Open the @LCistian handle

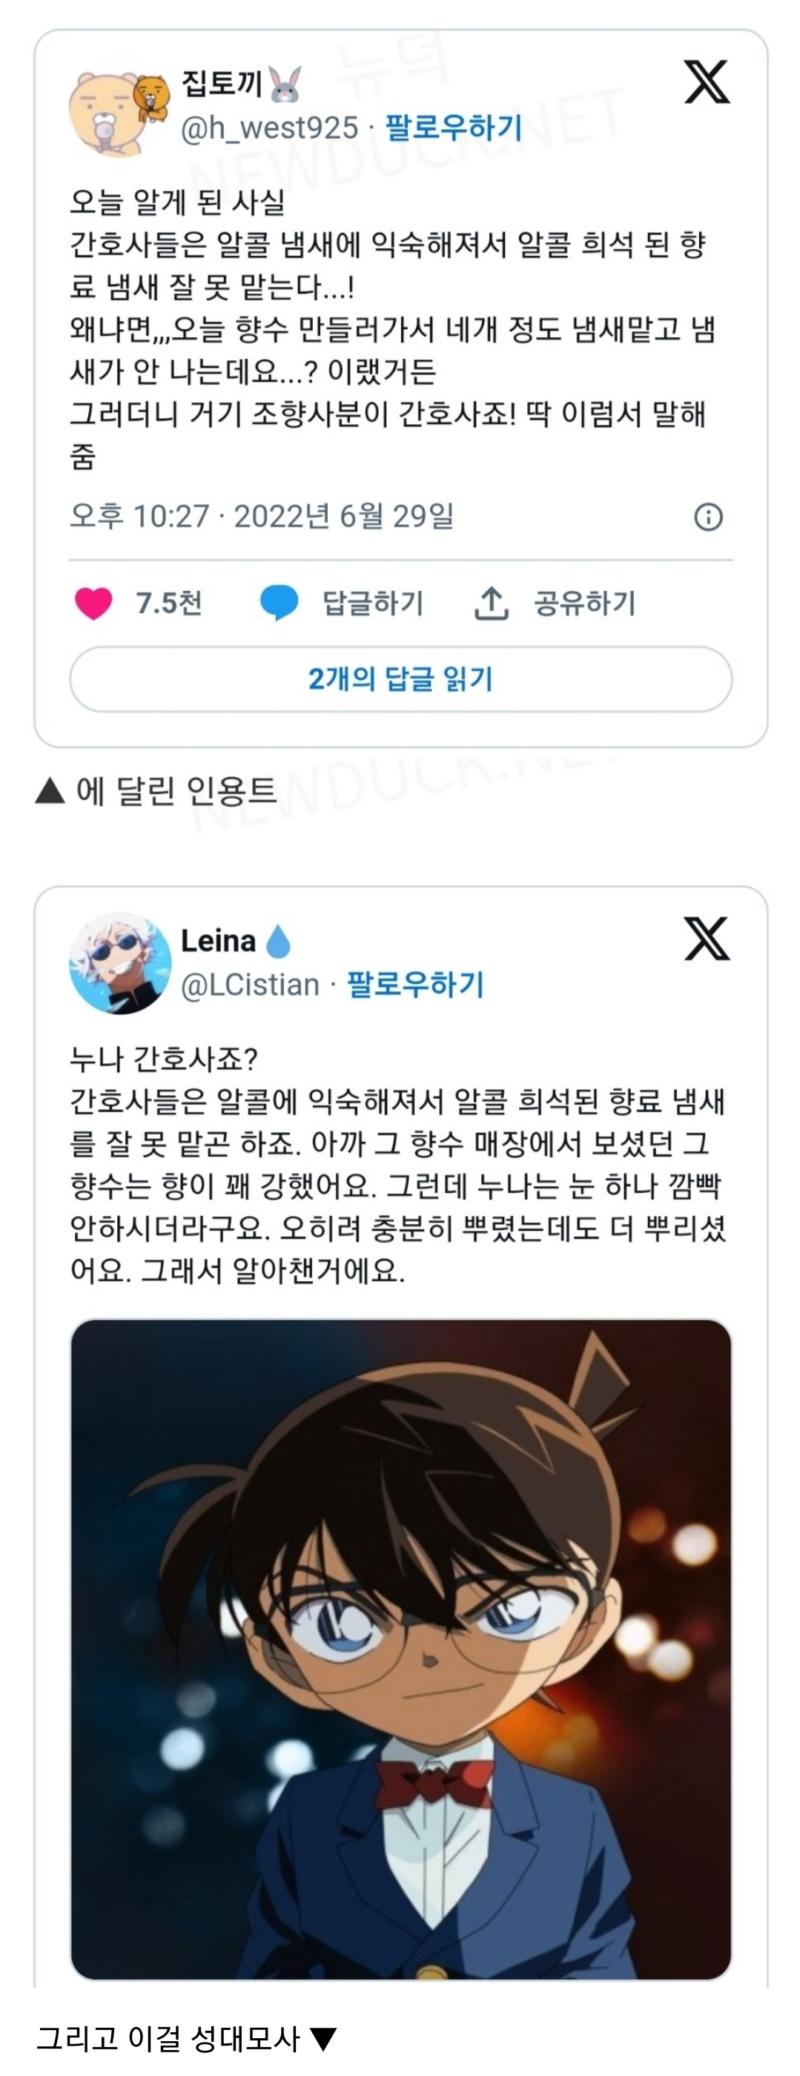coord(250,984)
